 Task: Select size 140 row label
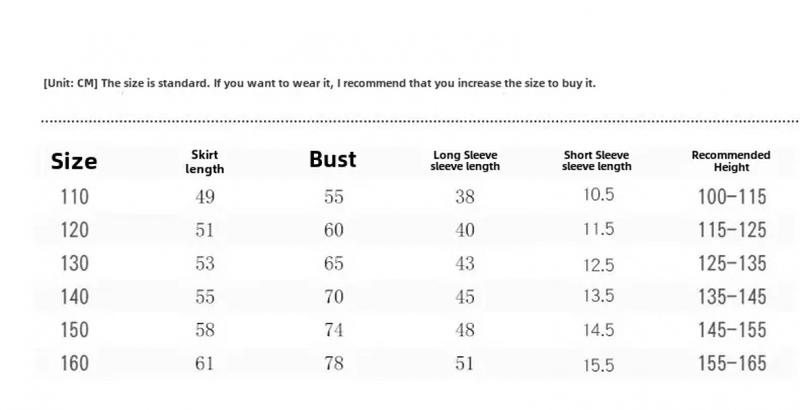(x=74, y=297)
